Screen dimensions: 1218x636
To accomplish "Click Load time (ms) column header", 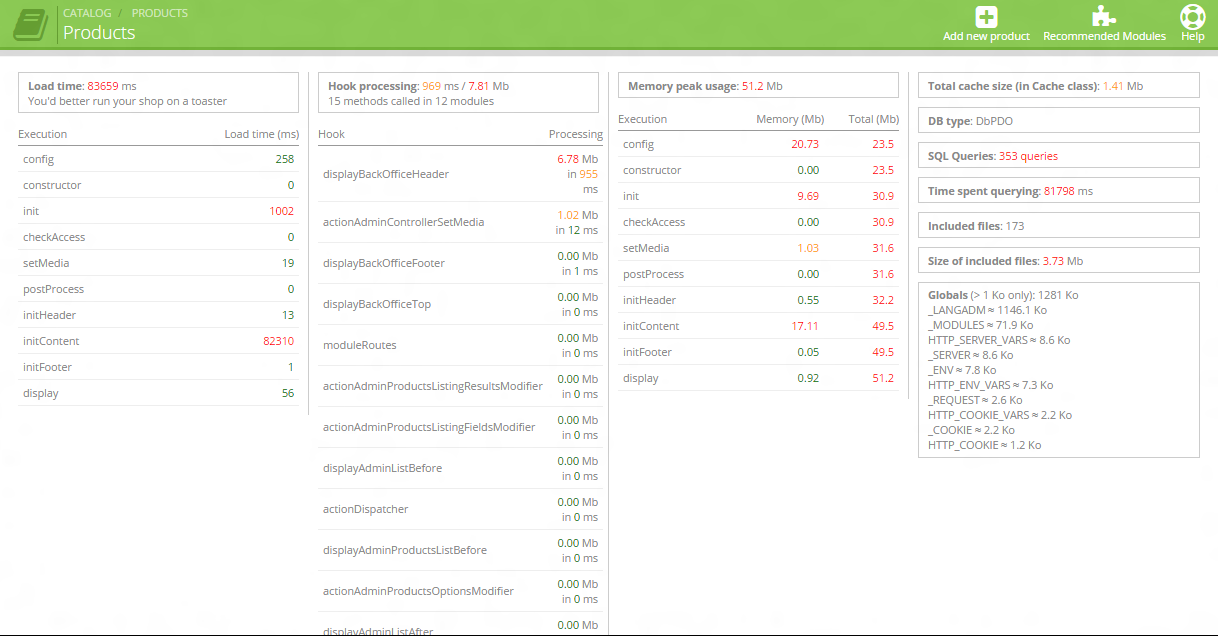I will click(x=261, y=134).
